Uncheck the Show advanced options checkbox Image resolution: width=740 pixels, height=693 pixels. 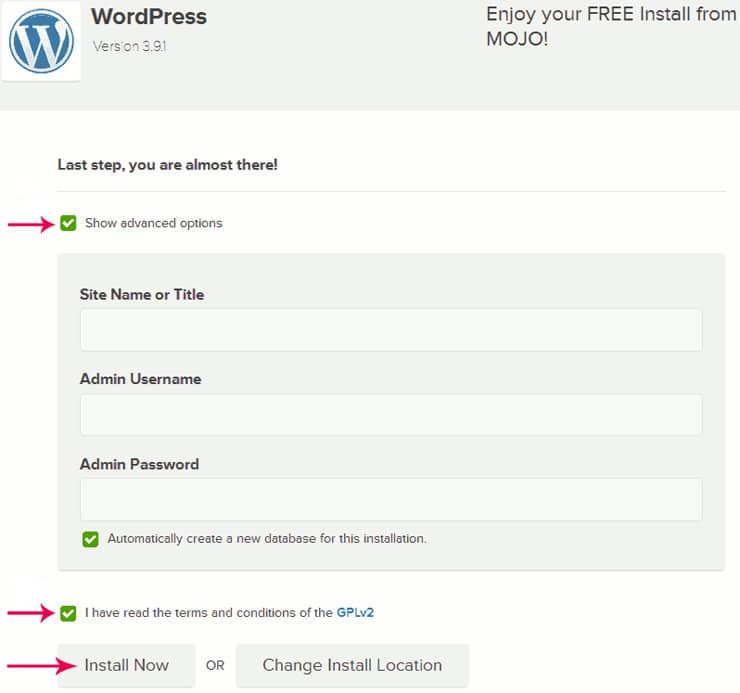[68, 223]
